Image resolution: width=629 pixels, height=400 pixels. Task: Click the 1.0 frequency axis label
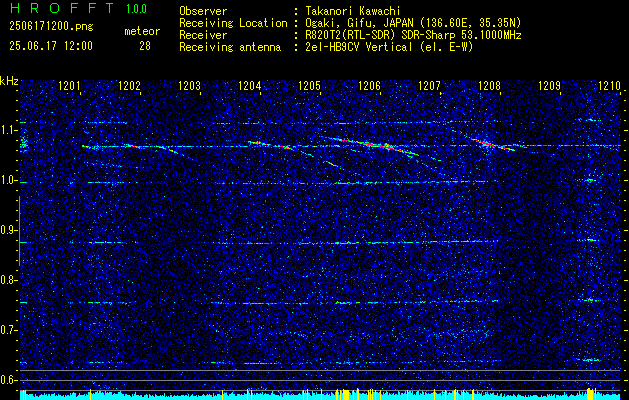8,181
